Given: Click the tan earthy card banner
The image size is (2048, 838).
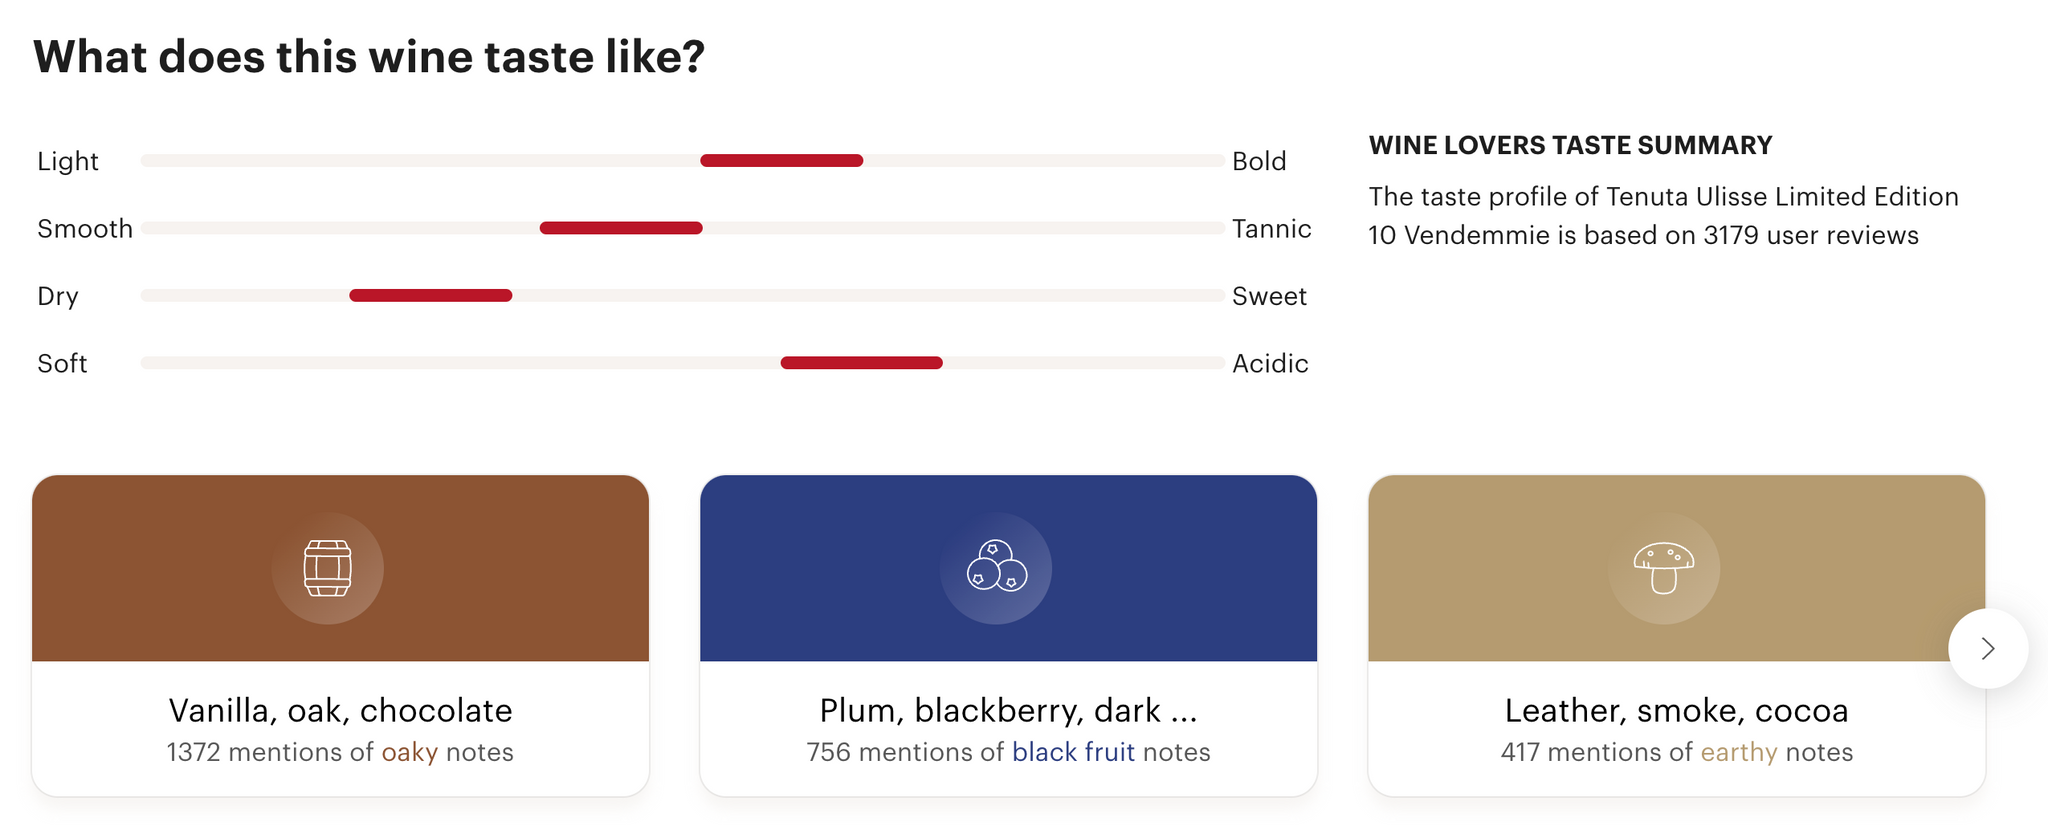Looking at the screenshot, I should (x=1676, y=568).
